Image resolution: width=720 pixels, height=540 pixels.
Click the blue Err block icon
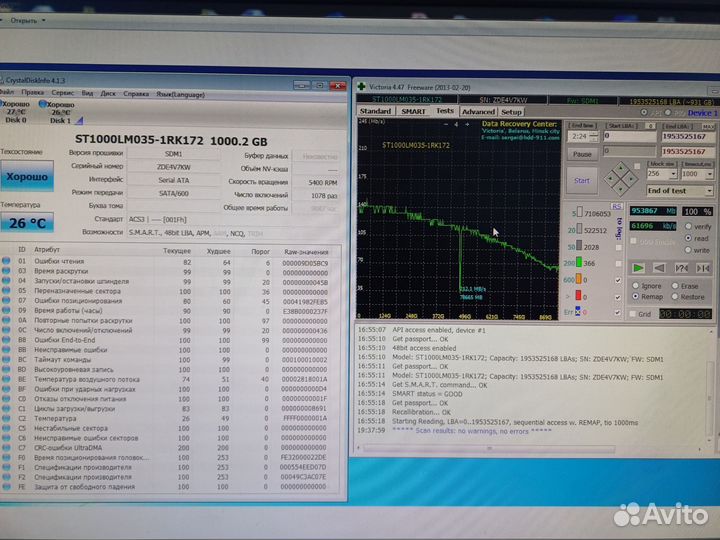[578, 311]
